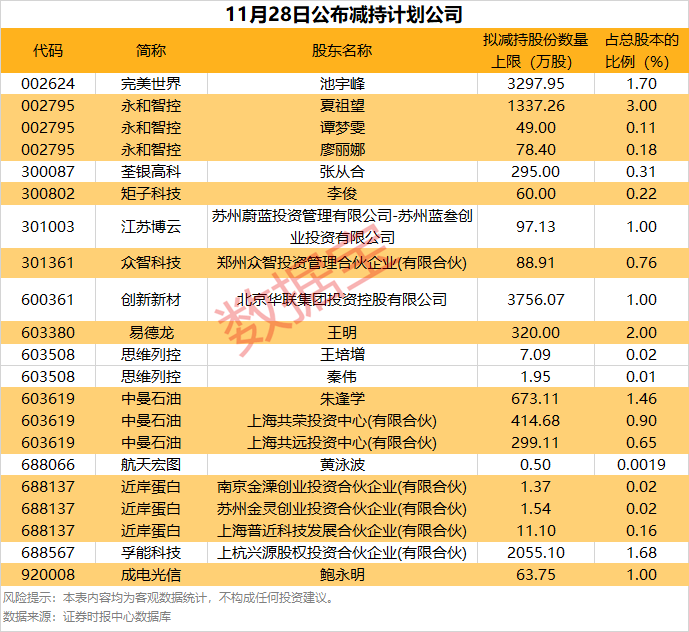689x632 pixels.
Task: Click the value 299.11
Action: click(x=535, y=442)
